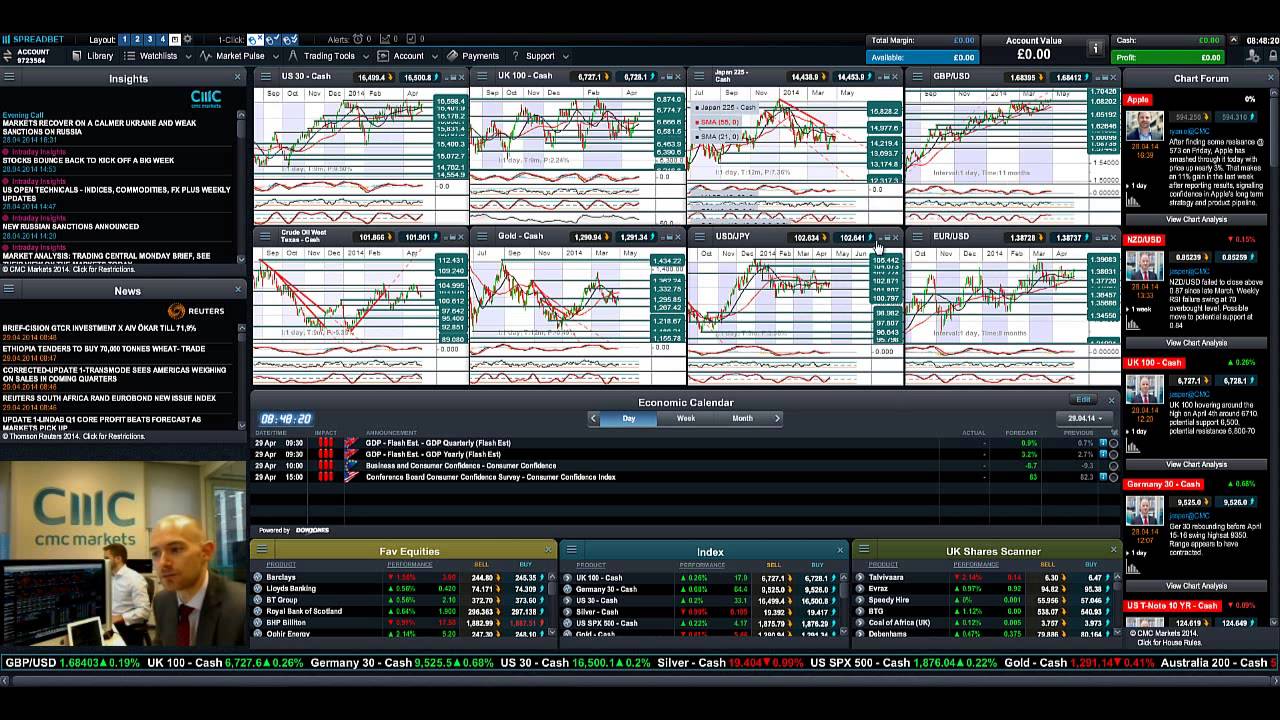Open the Crude Oil West Texas chart menu
The image size is (1280, 720).
coord(265,236)
